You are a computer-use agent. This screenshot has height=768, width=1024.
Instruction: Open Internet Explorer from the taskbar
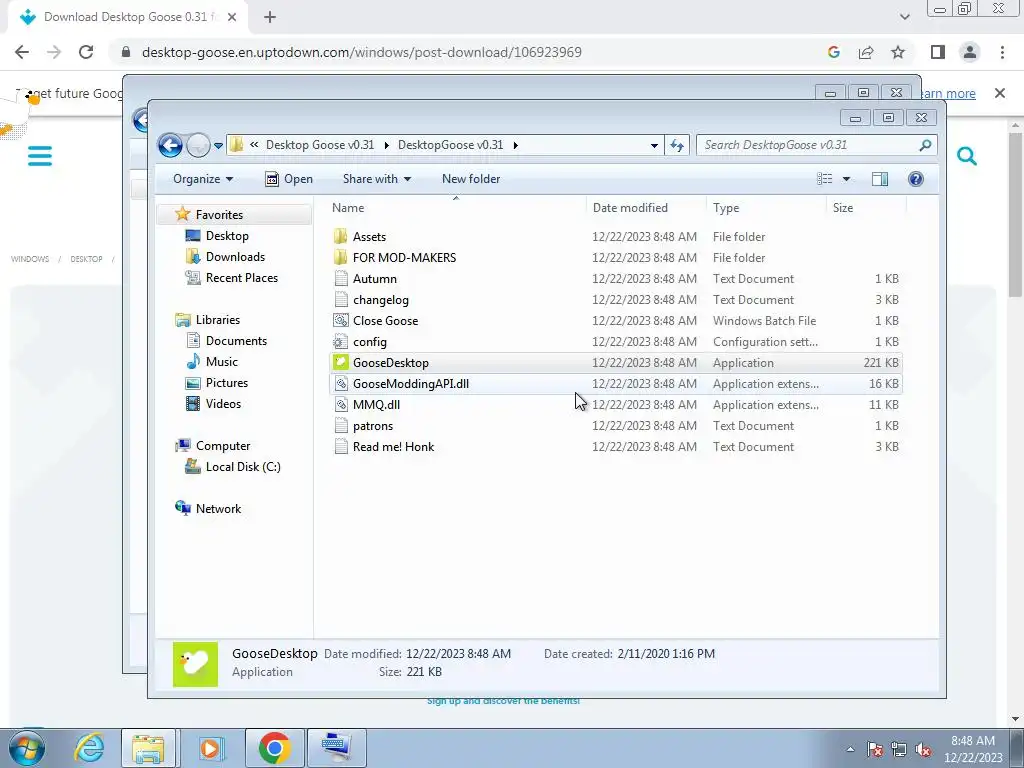[89, 748]
